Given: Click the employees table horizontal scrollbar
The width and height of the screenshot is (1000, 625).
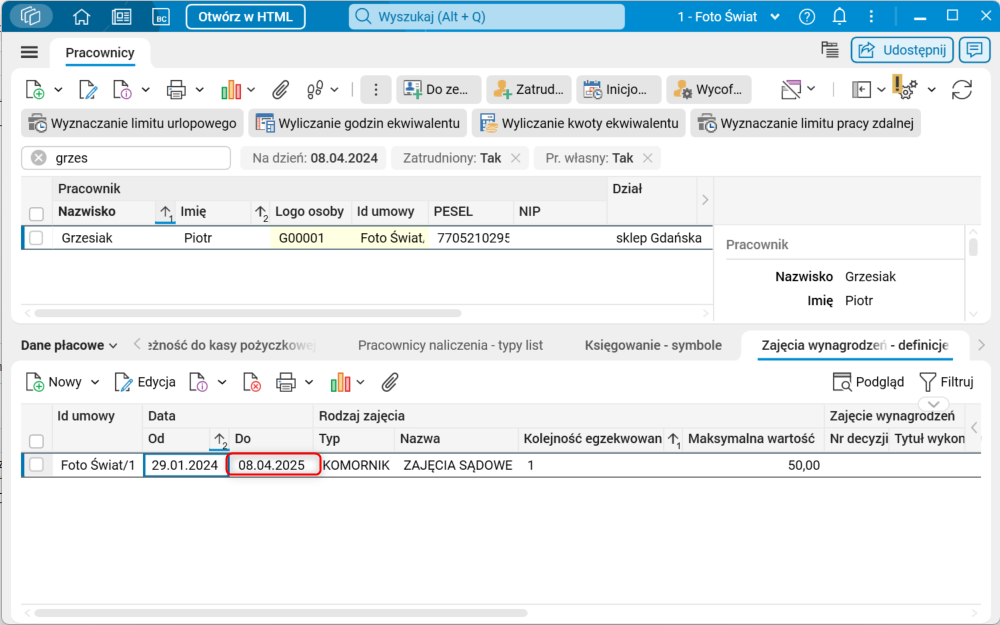Looking at the screenshot, I should [x=248, y=313].
